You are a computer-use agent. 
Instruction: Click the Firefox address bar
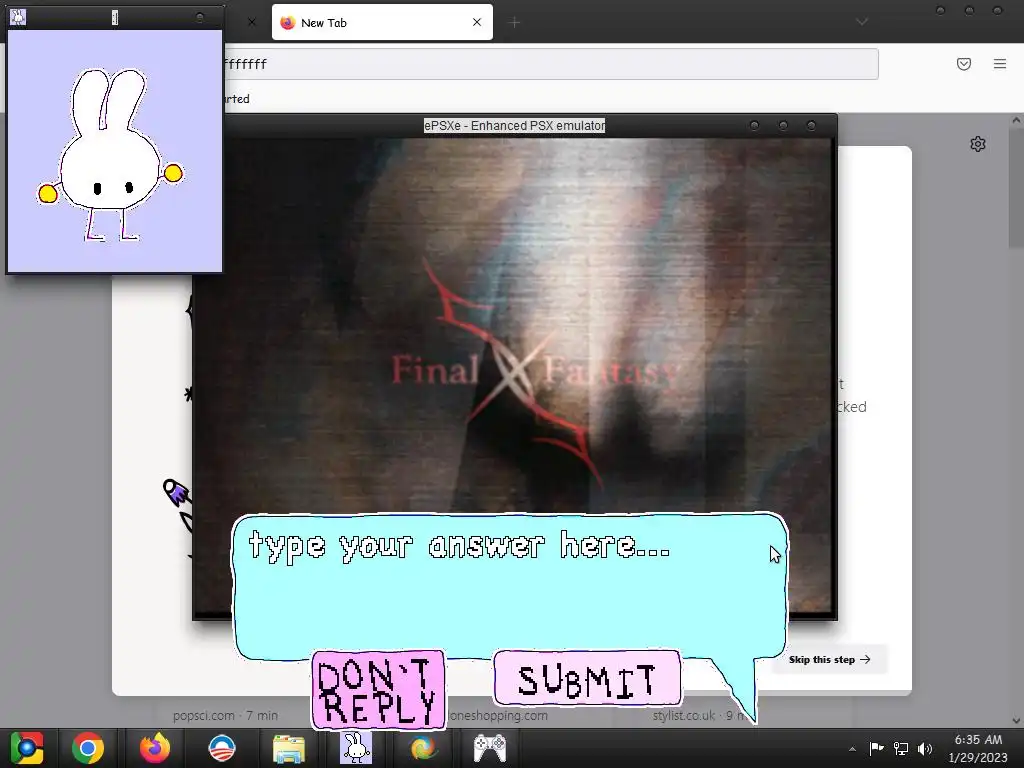(x=551, y=64)
